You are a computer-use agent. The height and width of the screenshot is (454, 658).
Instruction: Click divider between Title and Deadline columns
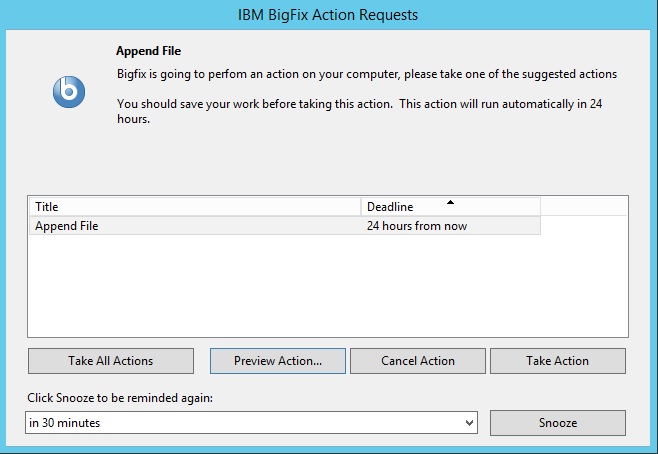tap(361, 207)
